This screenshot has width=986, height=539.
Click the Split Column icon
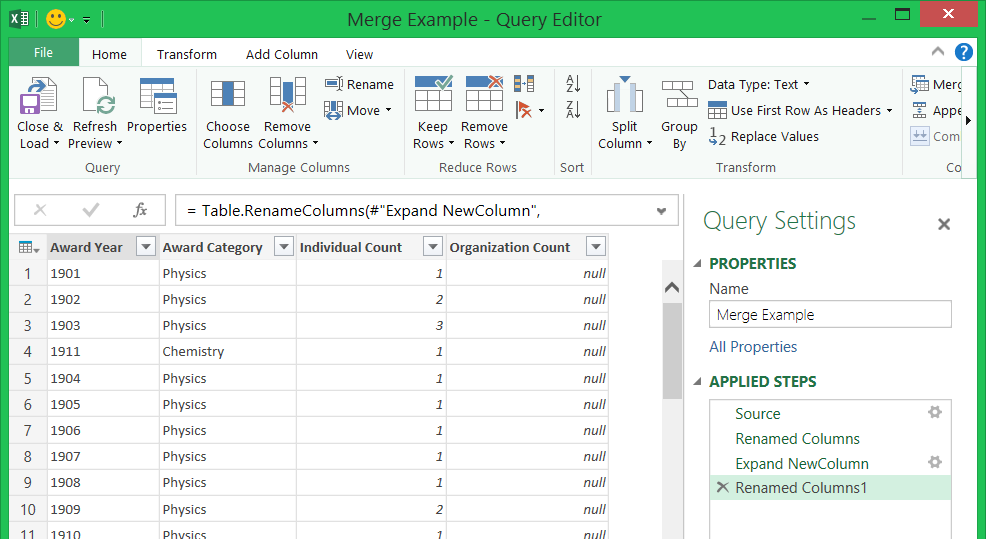pos(625,96)
